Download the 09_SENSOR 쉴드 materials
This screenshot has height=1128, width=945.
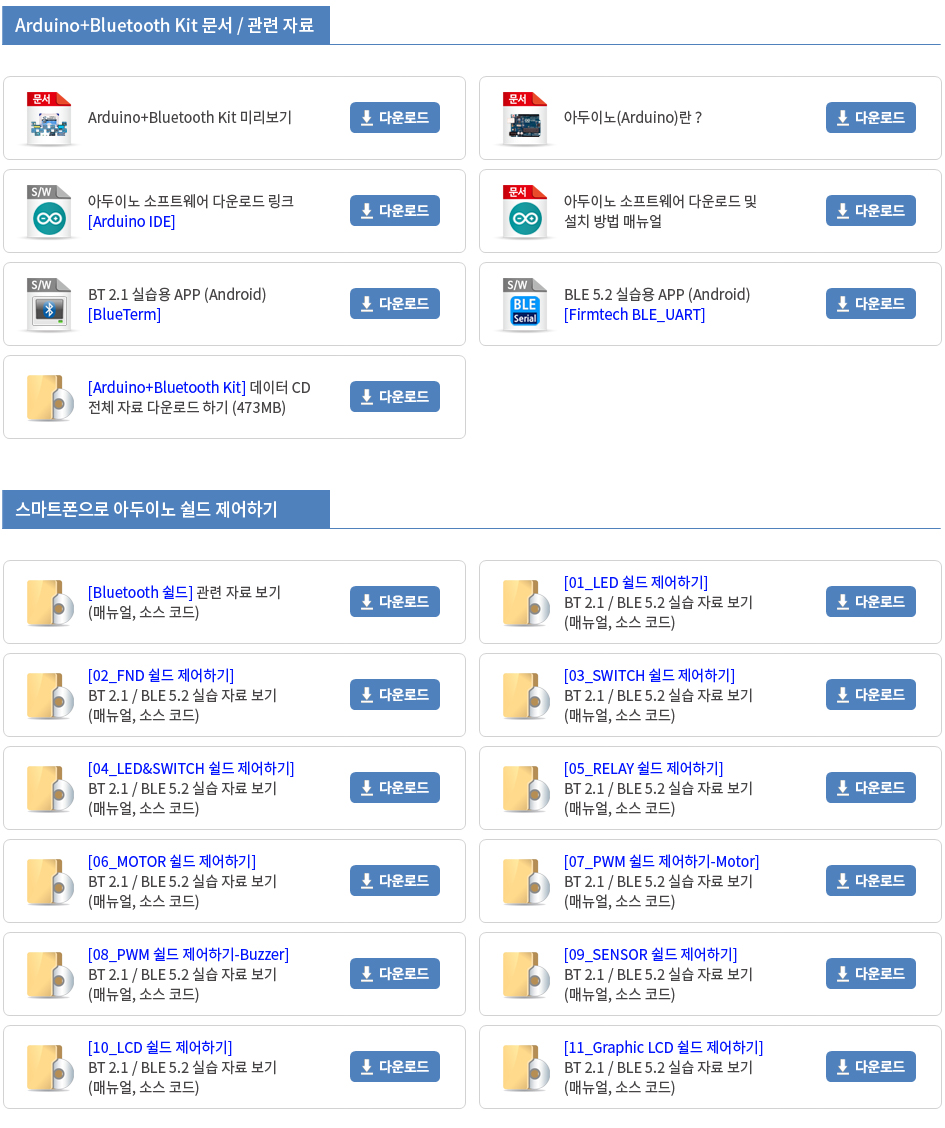pyautogui.click(x=871, y=973)
